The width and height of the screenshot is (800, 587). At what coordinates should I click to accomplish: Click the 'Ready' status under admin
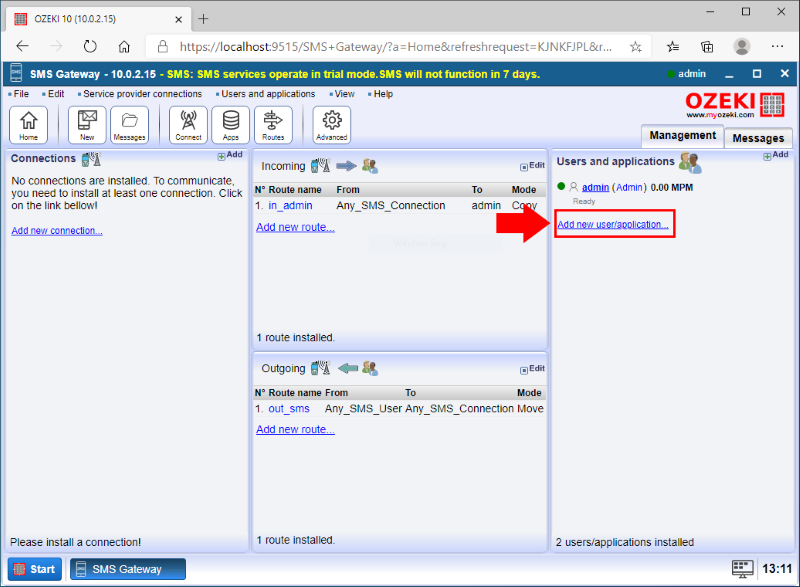584,201
